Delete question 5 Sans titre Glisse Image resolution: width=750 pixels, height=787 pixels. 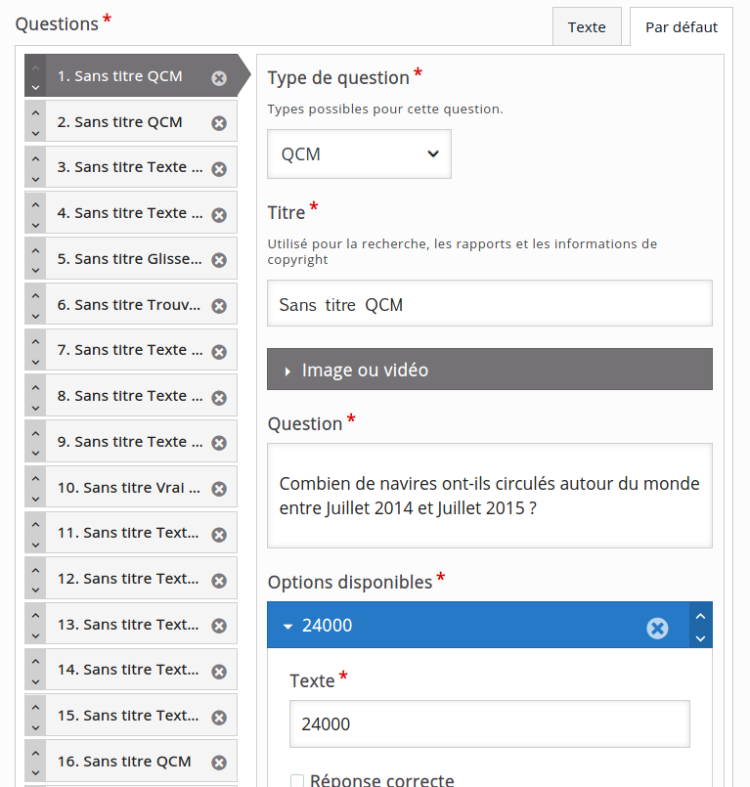click(219, 260)
